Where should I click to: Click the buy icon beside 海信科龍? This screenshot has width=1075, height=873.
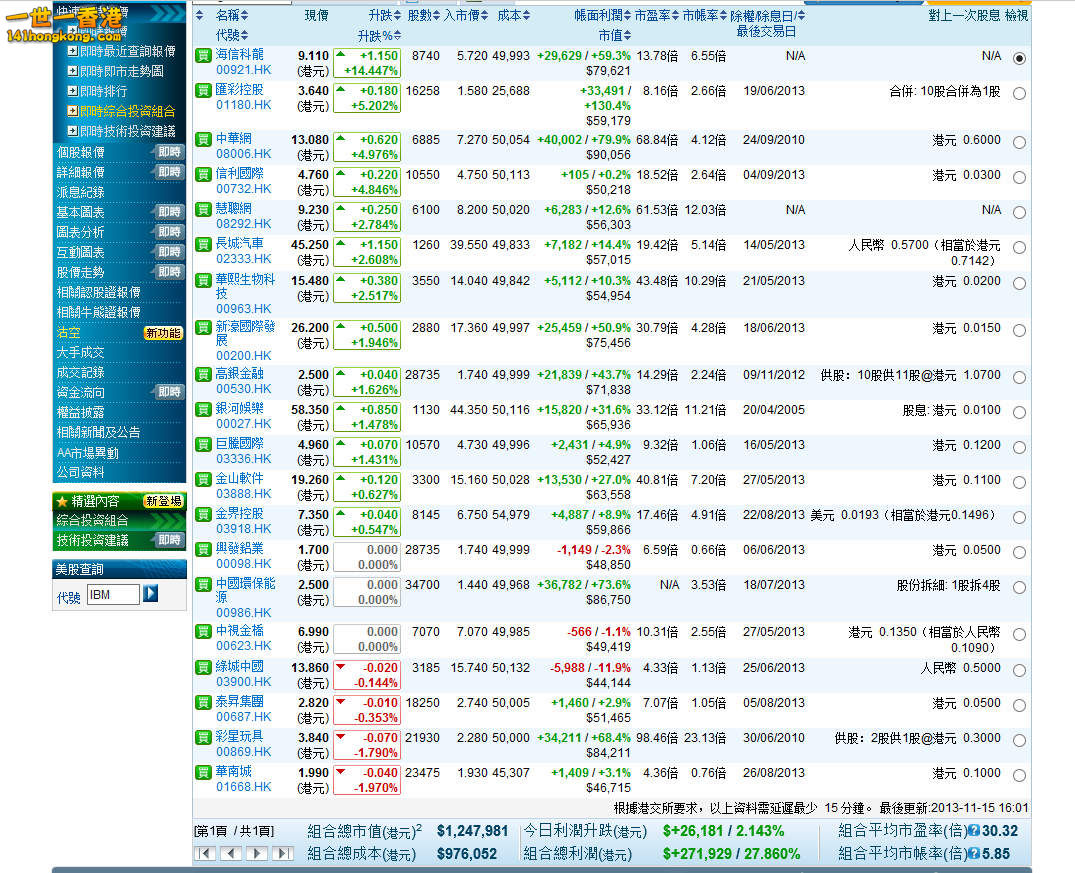pos(203,56)
